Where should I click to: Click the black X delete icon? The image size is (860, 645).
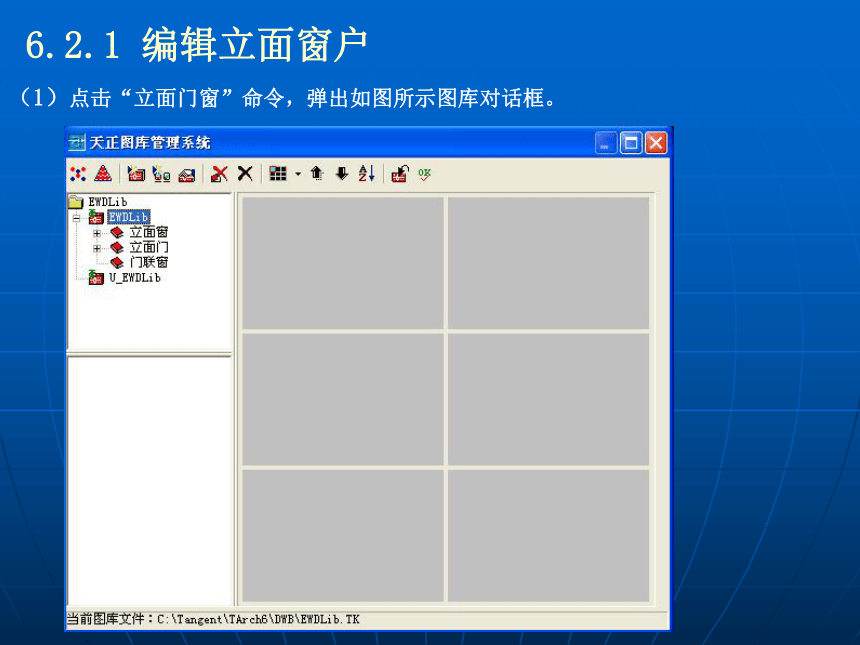(245, 173)
